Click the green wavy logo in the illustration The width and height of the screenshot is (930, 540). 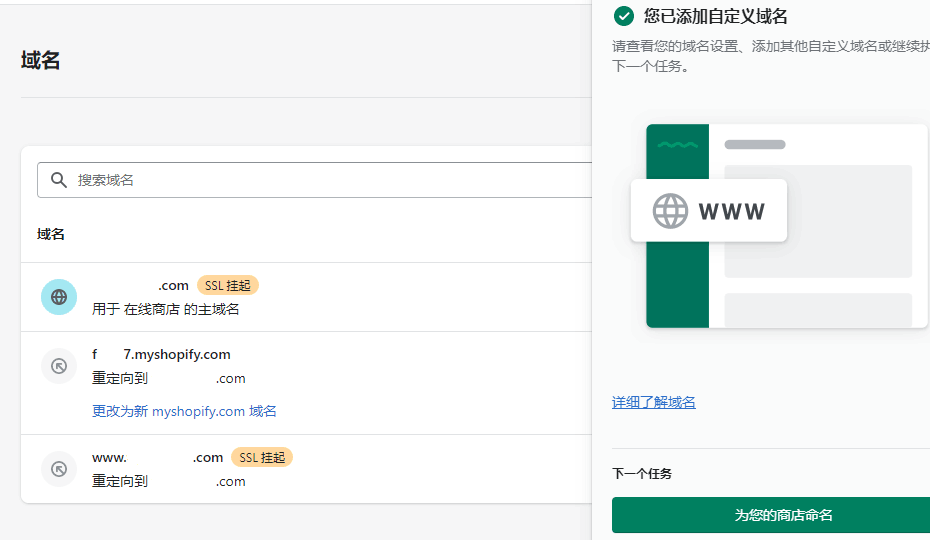[677, 145]
